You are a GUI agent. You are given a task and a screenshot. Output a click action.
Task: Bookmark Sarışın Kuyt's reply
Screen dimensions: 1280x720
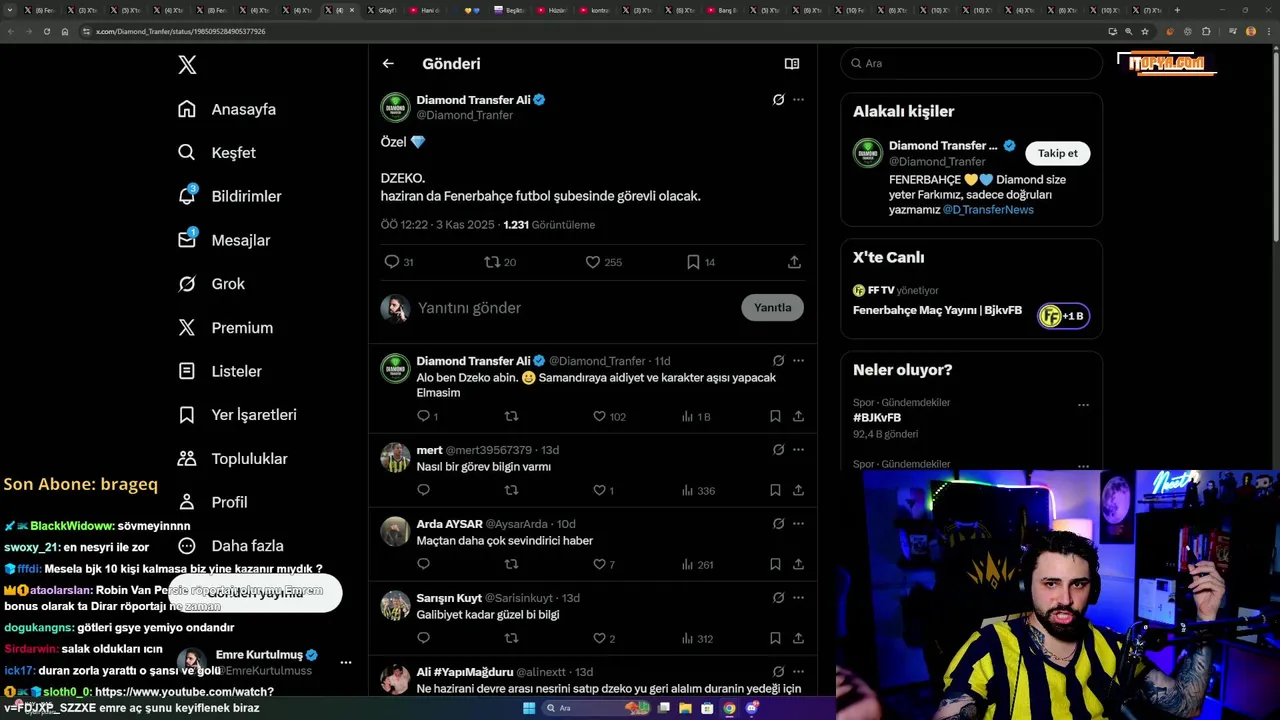[x=775, y=638]
